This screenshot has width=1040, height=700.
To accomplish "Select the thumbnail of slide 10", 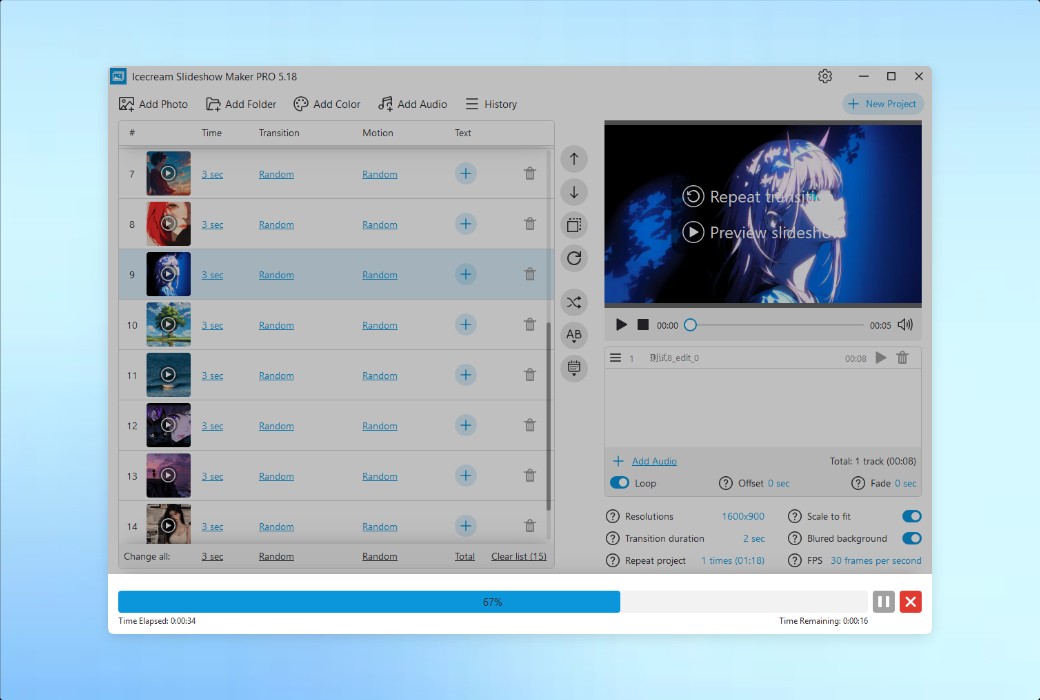I will pos(168,324).
